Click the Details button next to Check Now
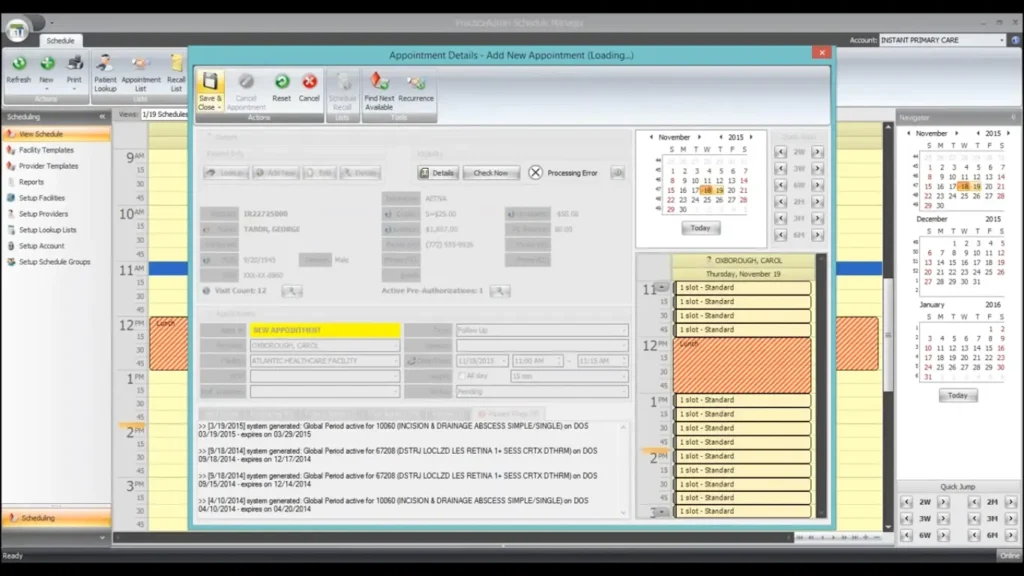 click(438, 173)
